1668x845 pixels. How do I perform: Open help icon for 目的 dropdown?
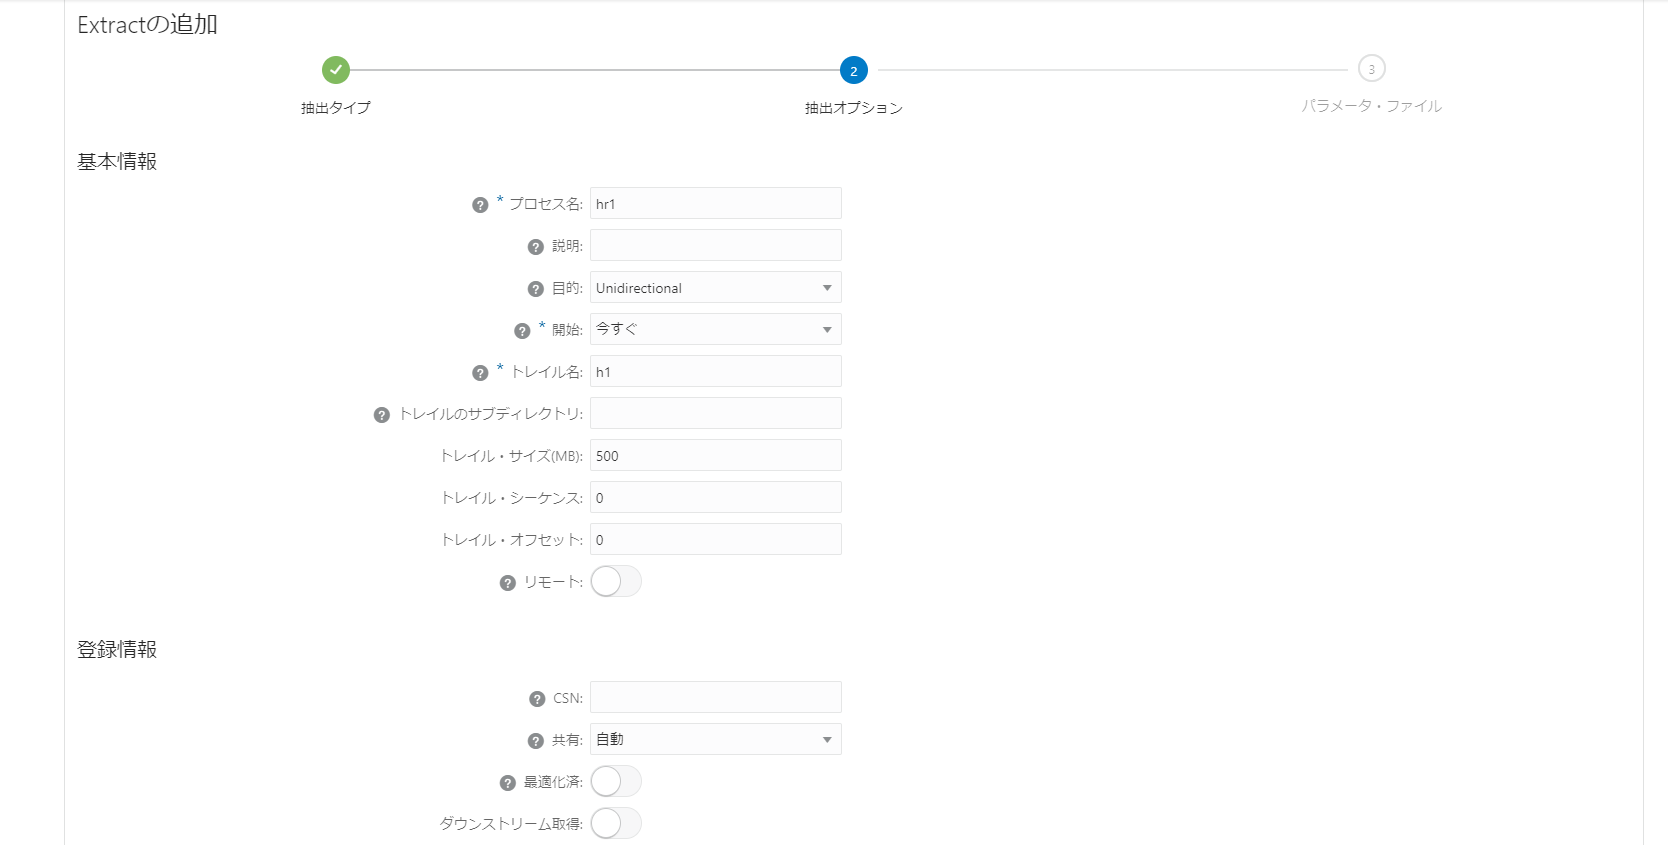click(536, 289)
